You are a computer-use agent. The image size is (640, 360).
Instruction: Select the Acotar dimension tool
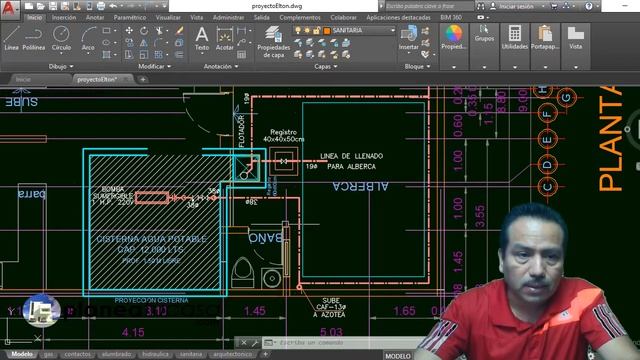[224, 38]
